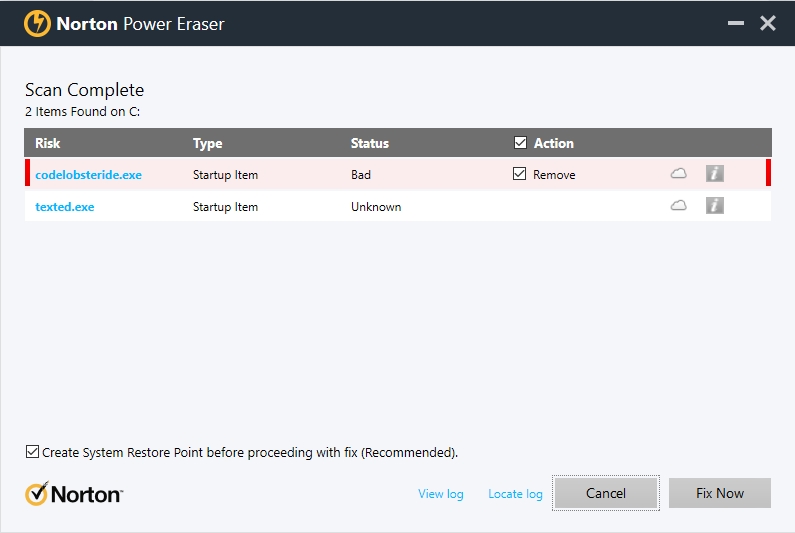The height and width of the screenshot is (533, 795).
Task: Click the Status column header
Action: click(370, 144)
